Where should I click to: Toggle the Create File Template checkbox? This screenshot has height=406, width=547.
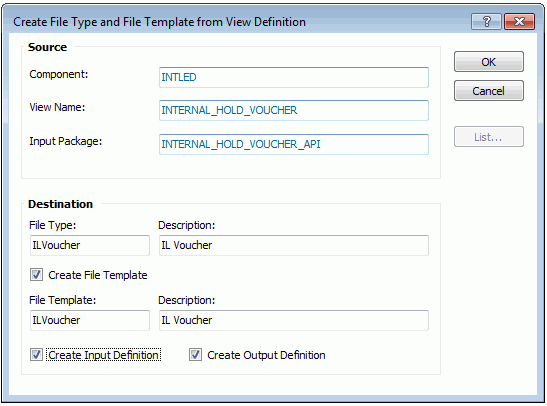coord(36,275)
